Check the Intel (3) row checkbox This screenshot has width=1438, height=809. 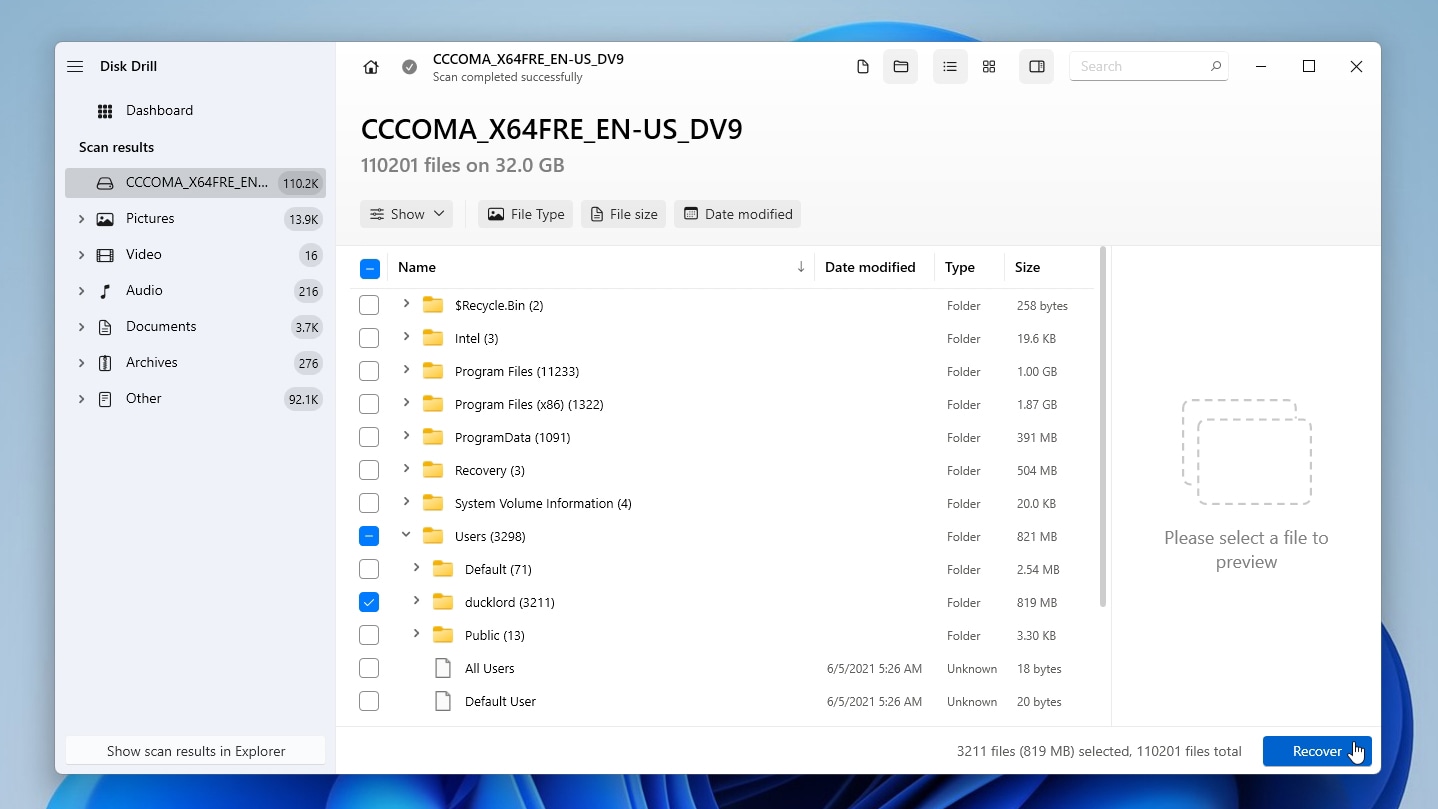pos(369,338)
